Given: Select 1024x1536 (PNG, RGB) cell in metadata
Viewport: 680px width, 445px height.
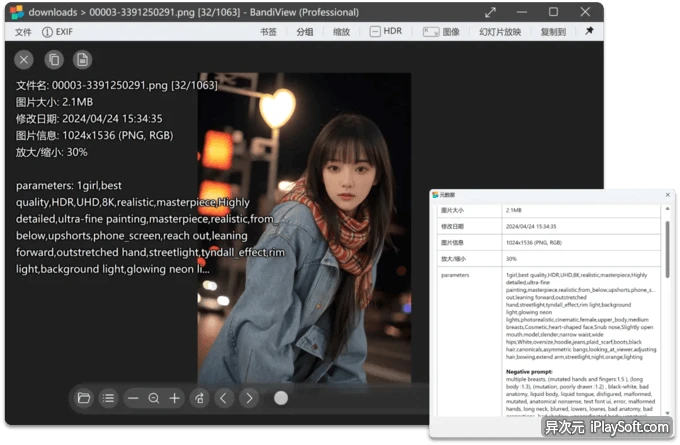Looking at the screenshot, I should pyautogui.click(x=534, y=242).
